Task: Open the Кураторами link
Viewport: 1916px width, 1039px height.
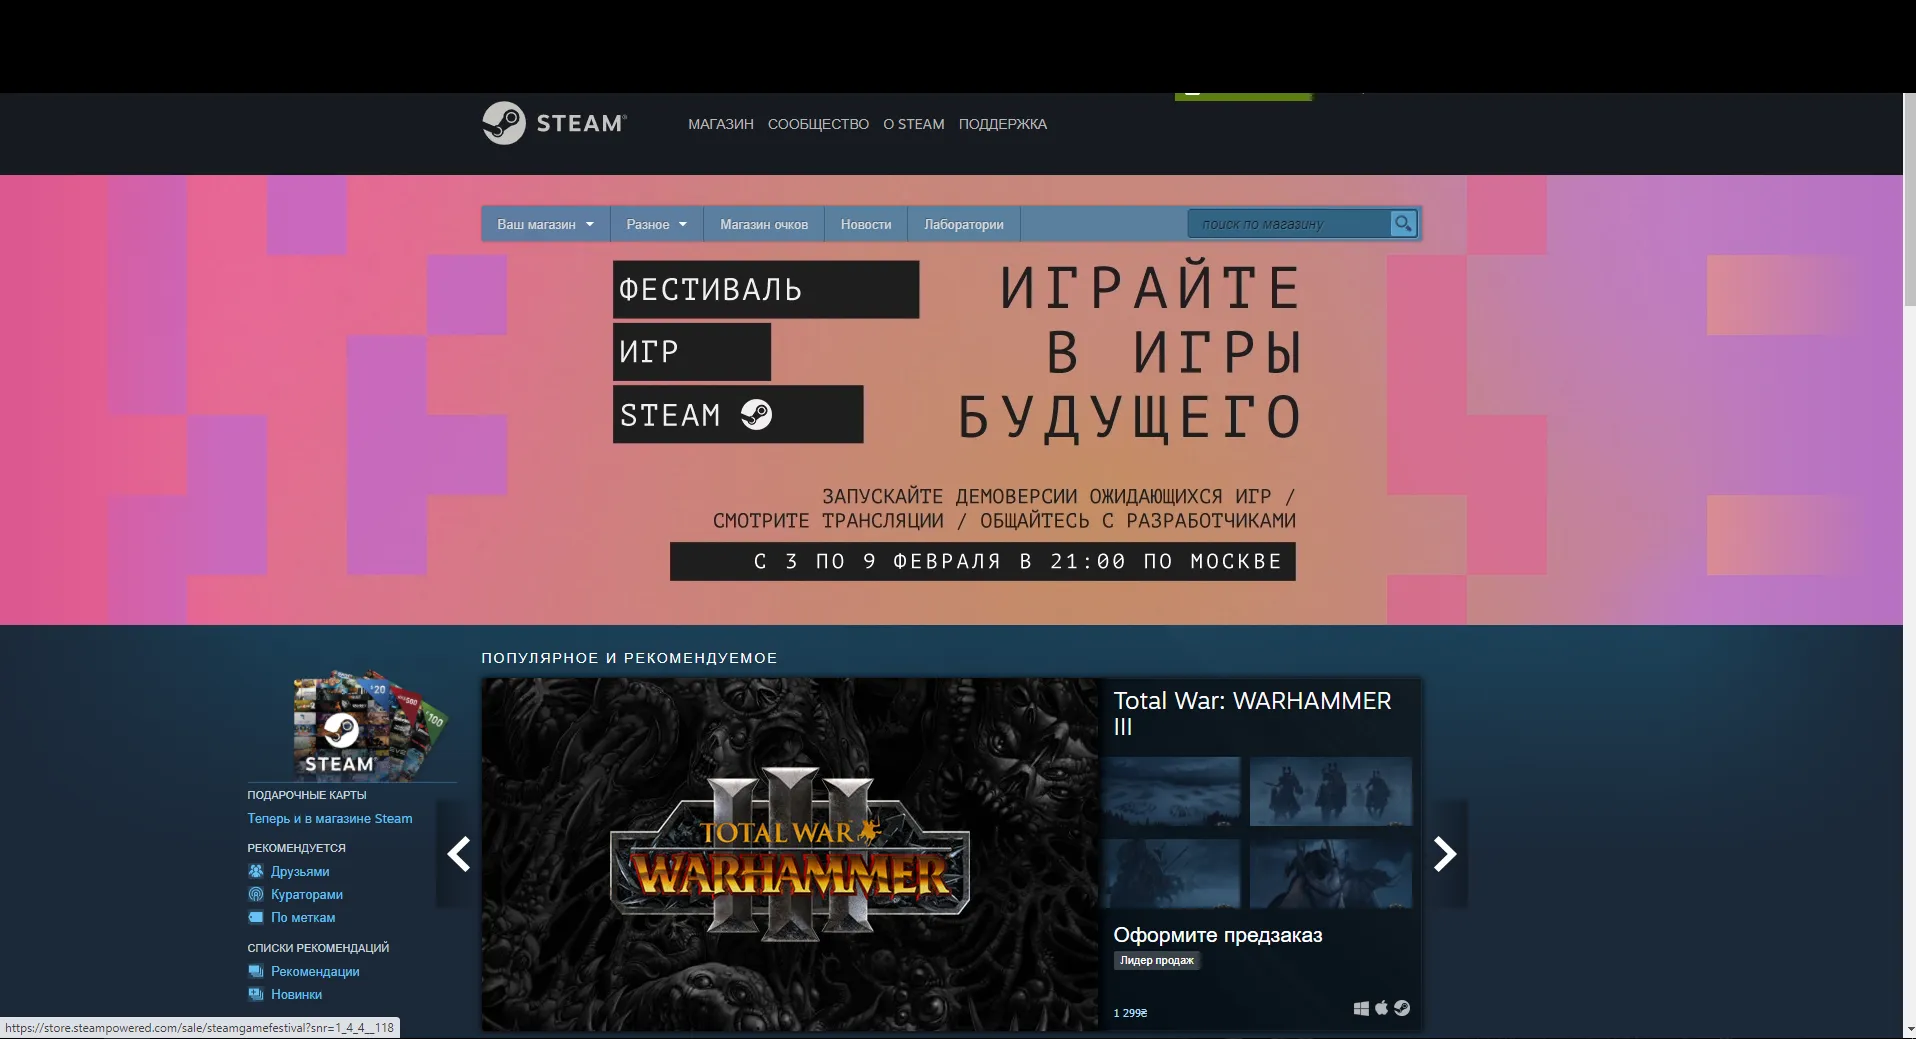Action: pyautogui.click(x=307, y=894)
